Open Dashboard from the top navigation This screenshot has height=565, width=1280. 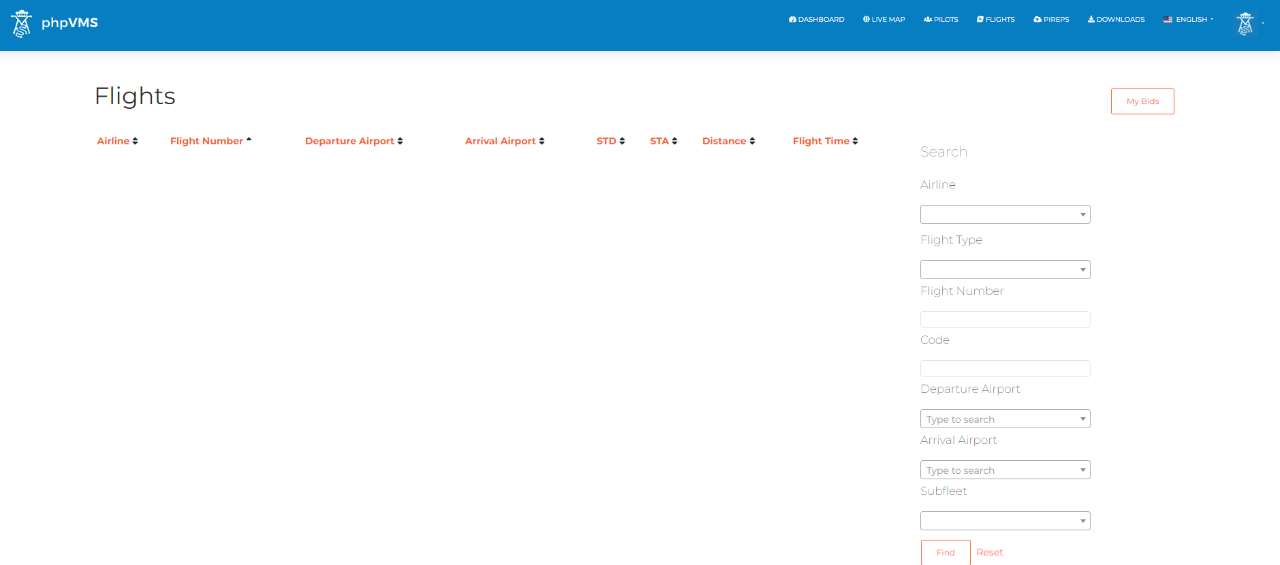[x=817, y=19]
